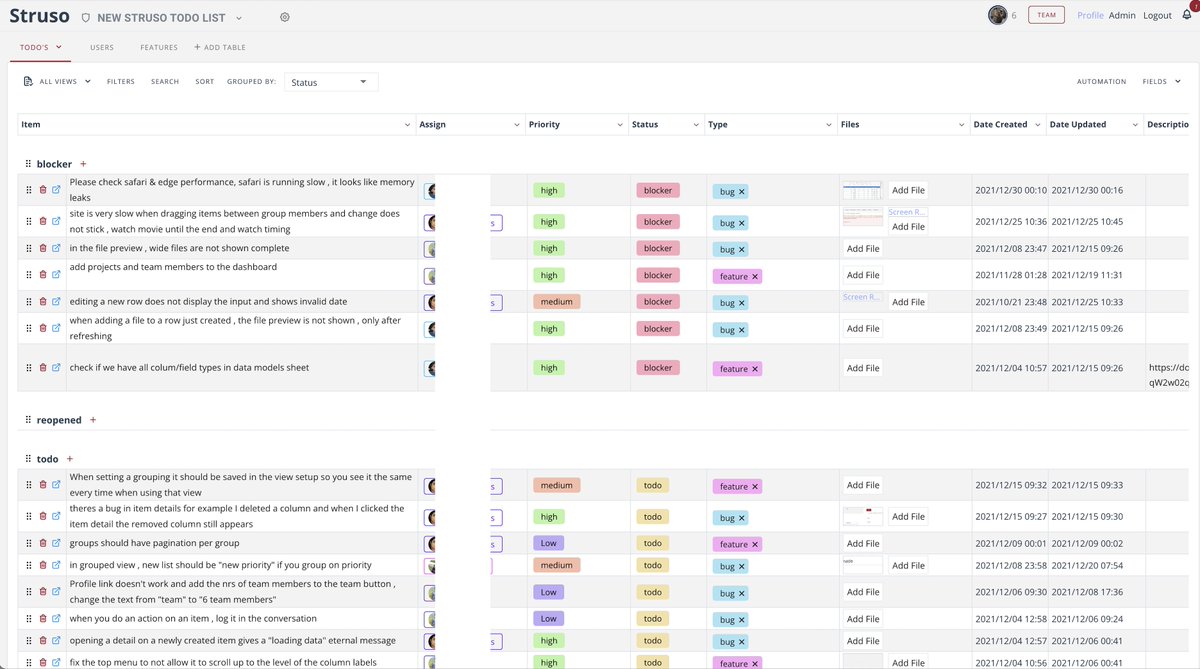Viewport: 1200px width, 669px height.
Task: Click the Struso logo
Action: tap(40, 16)
